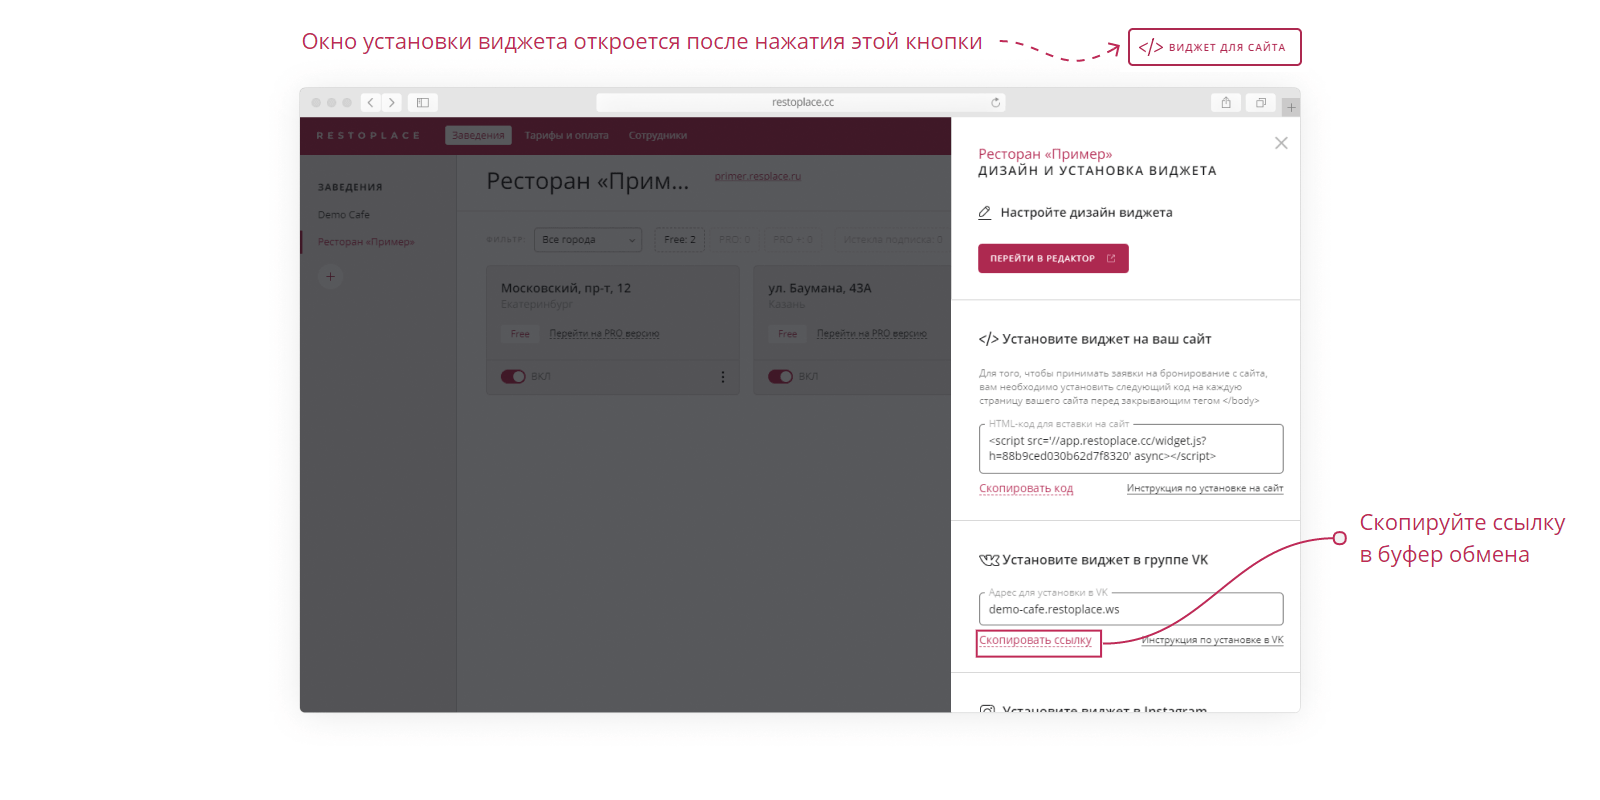Open the 'Тарифы и оплата' tab

(566, 136)
